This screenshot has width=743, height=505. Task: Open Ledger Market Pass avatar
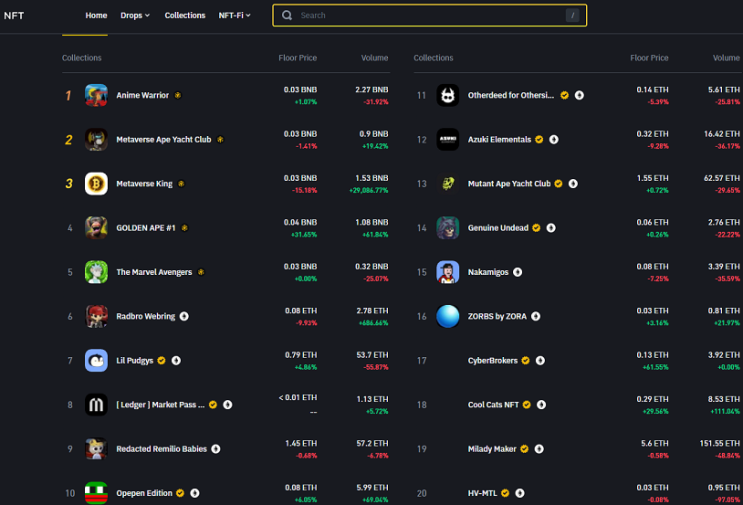tap(96, 405)
